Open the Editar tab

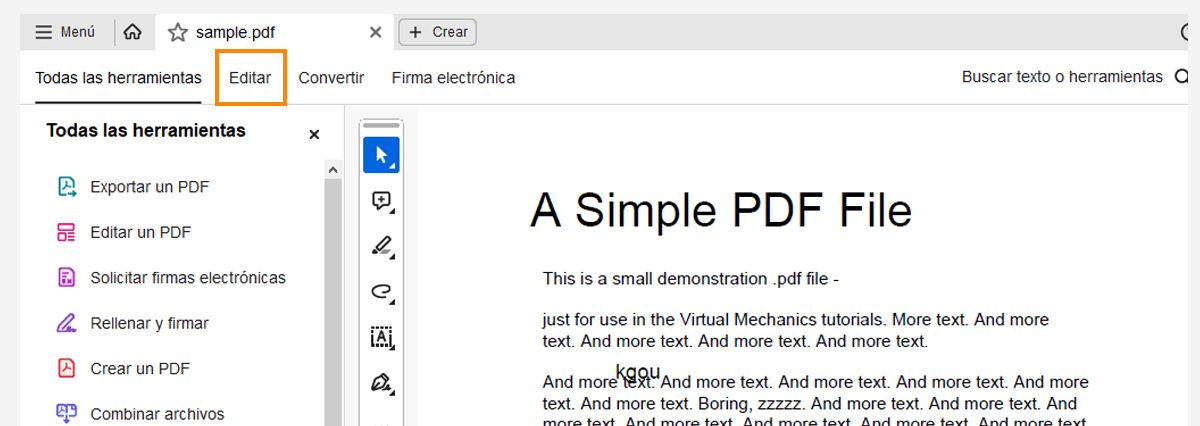[250, 77]
